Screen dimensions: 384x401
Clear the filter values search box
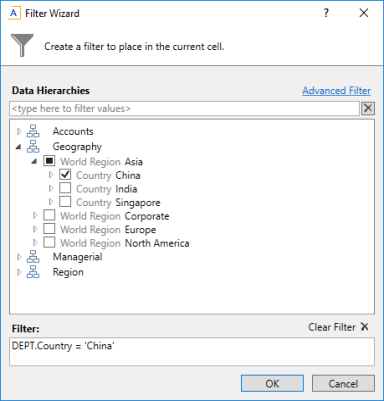click(368, 108)
